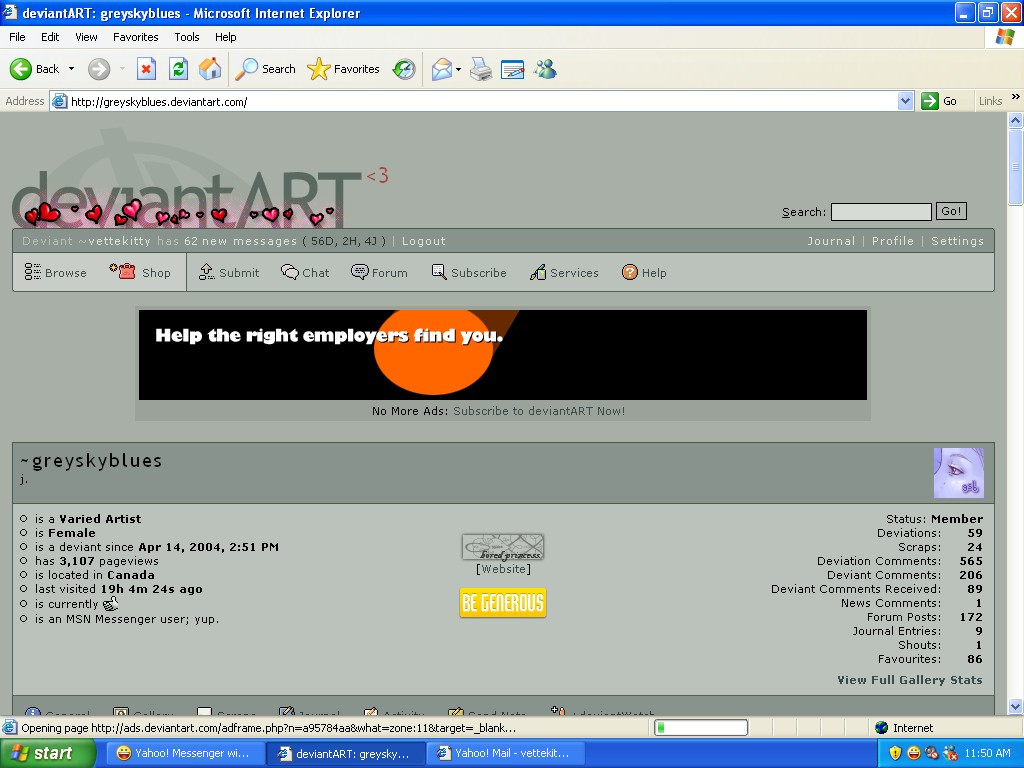The image size is (1024, 768).
Task: Open the Search magnifier toolbar button
Action: pyautogui.click(x=265, y=69)
